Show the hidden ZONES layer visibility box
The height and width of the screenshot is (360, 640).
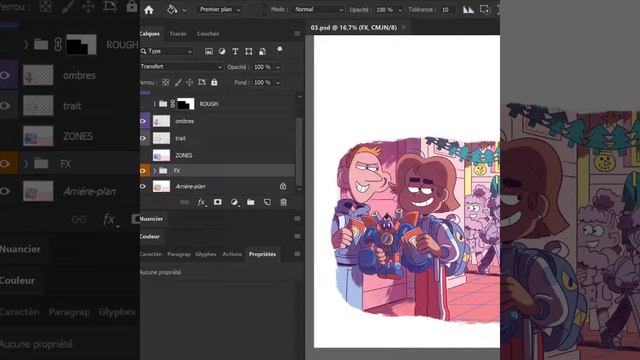coord(144,156)
